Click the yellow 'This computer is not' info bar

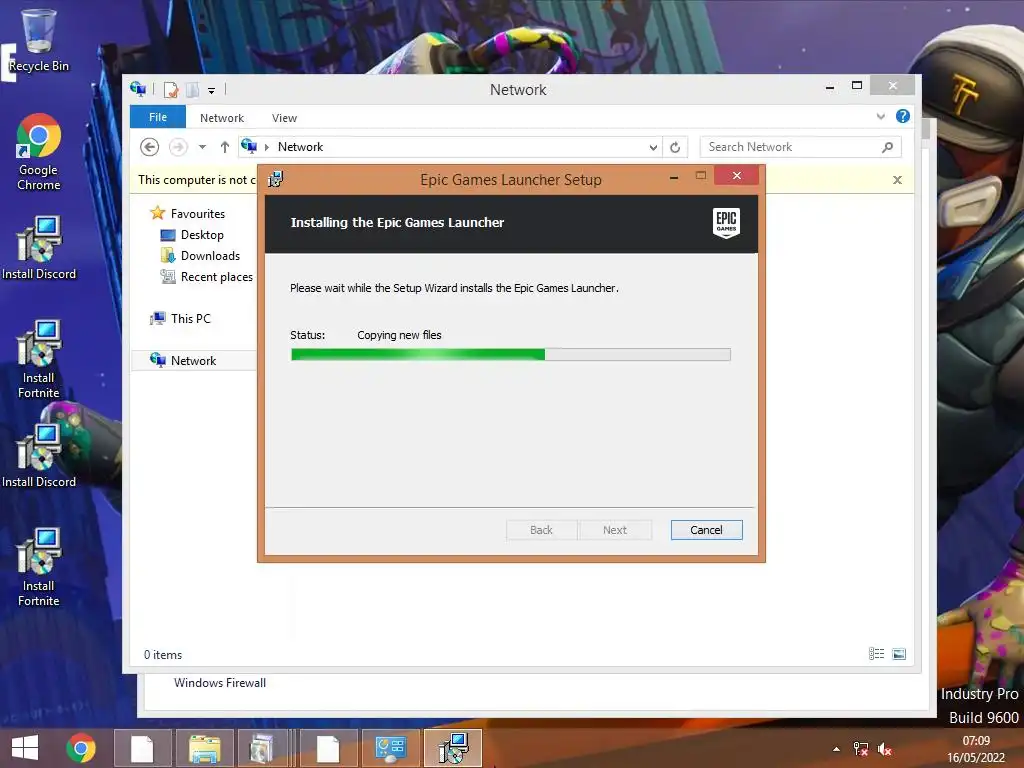click(197, 180)
